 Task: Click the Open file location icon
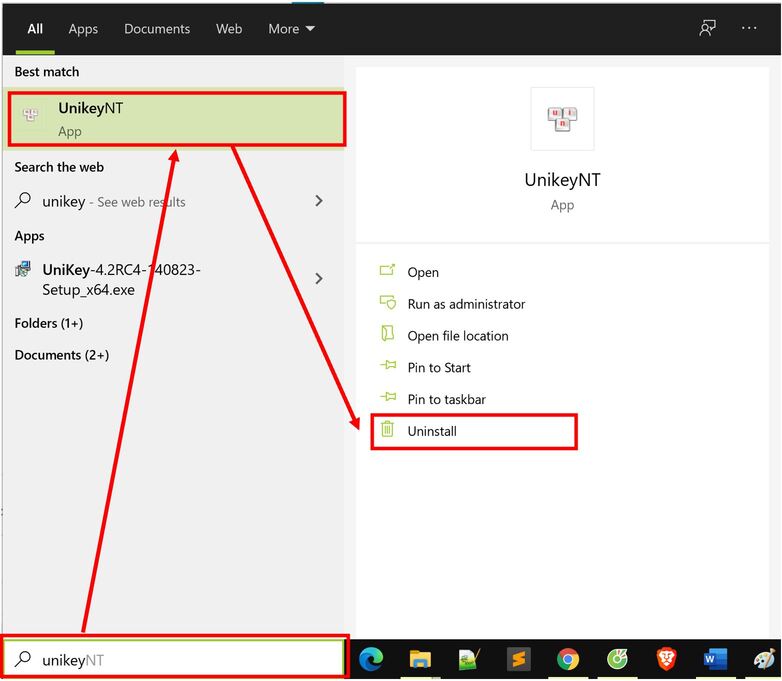388,333
